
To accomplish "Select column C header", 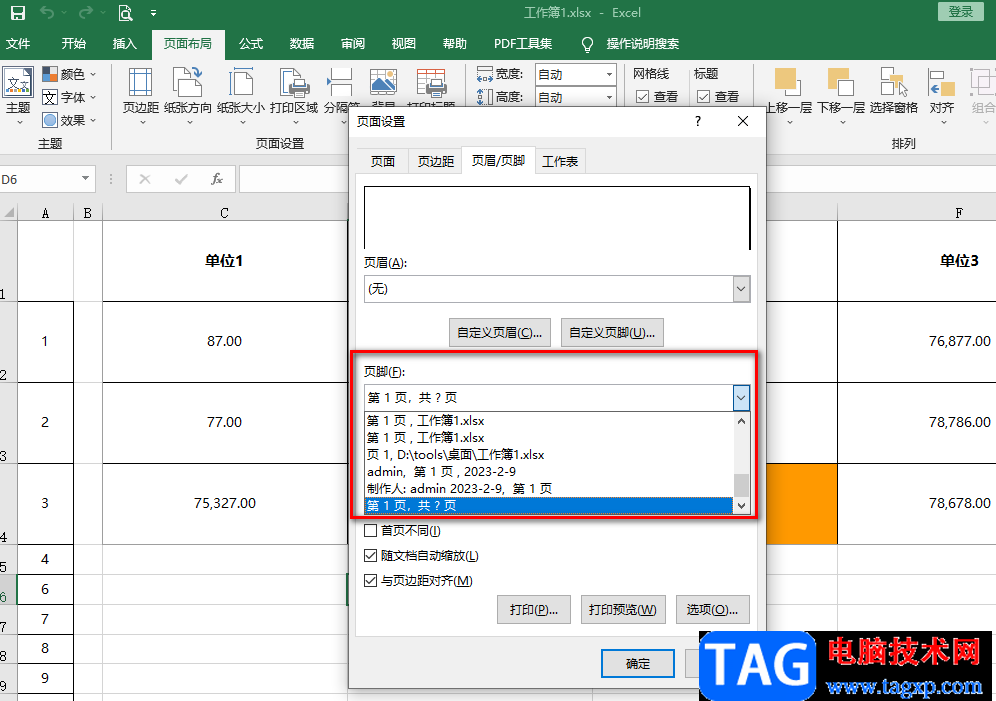I will 224,213.
